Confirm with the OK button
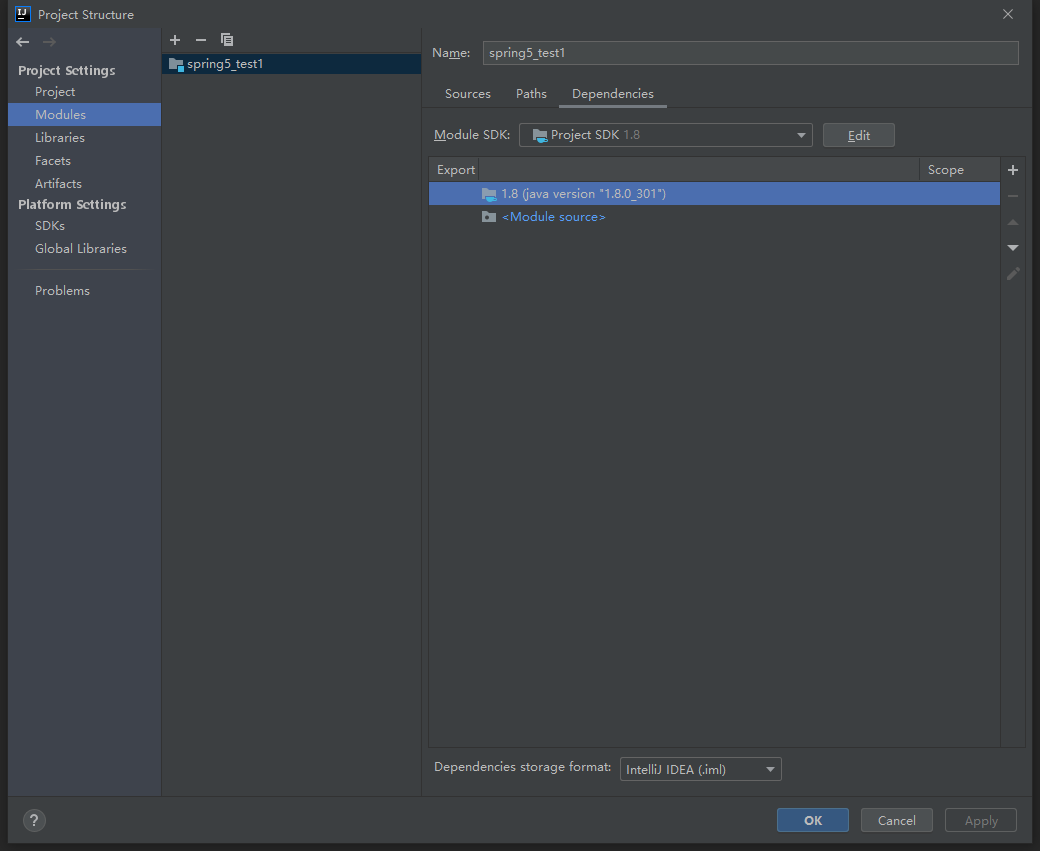Image resolution: width=1040 pixels, height=851 pixels. coord(812,820)
